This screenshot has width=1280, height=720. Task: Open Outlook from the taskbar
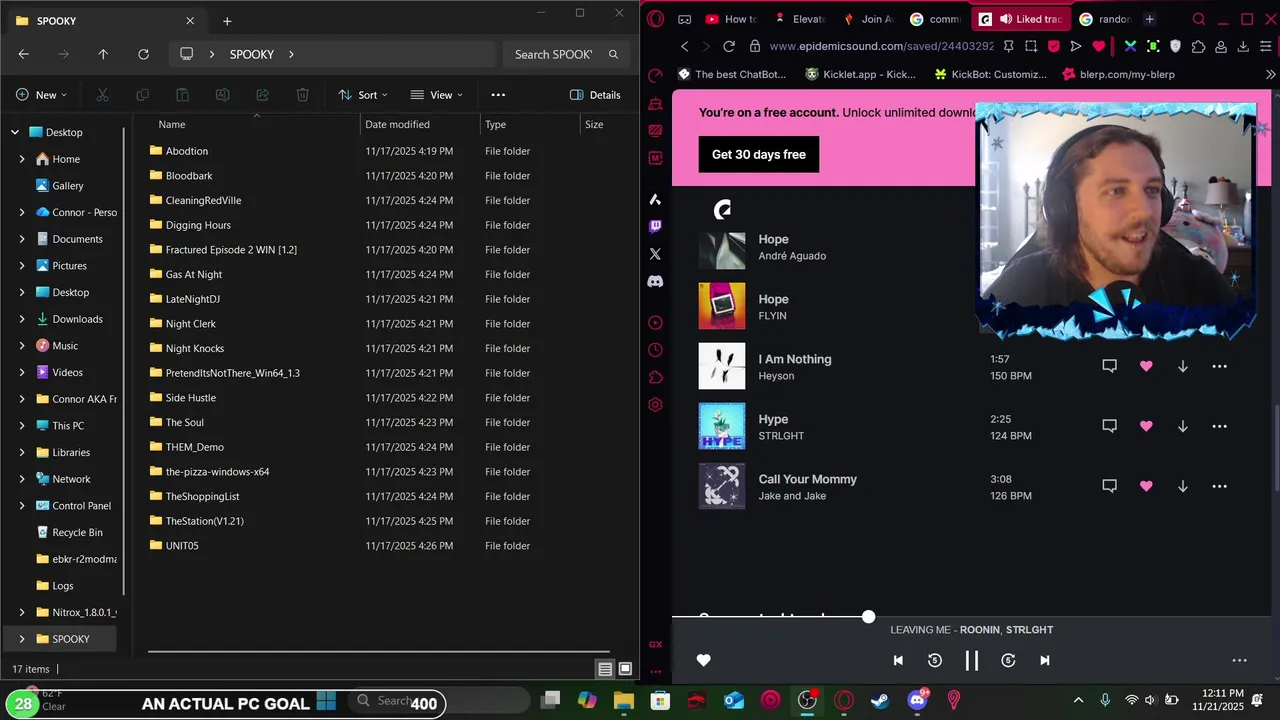pos(734,701)
